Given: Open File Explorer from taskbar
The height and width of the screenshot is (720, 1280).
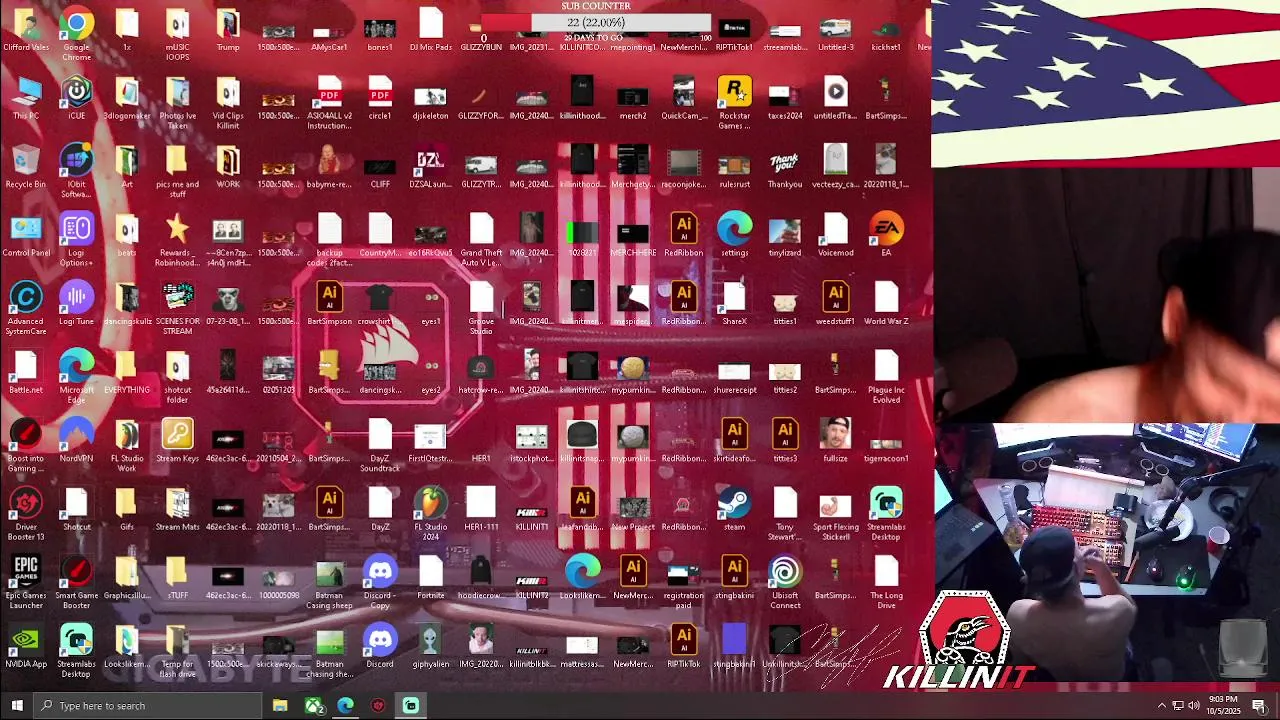Looking at the screenshot, I should pos(280,706).
